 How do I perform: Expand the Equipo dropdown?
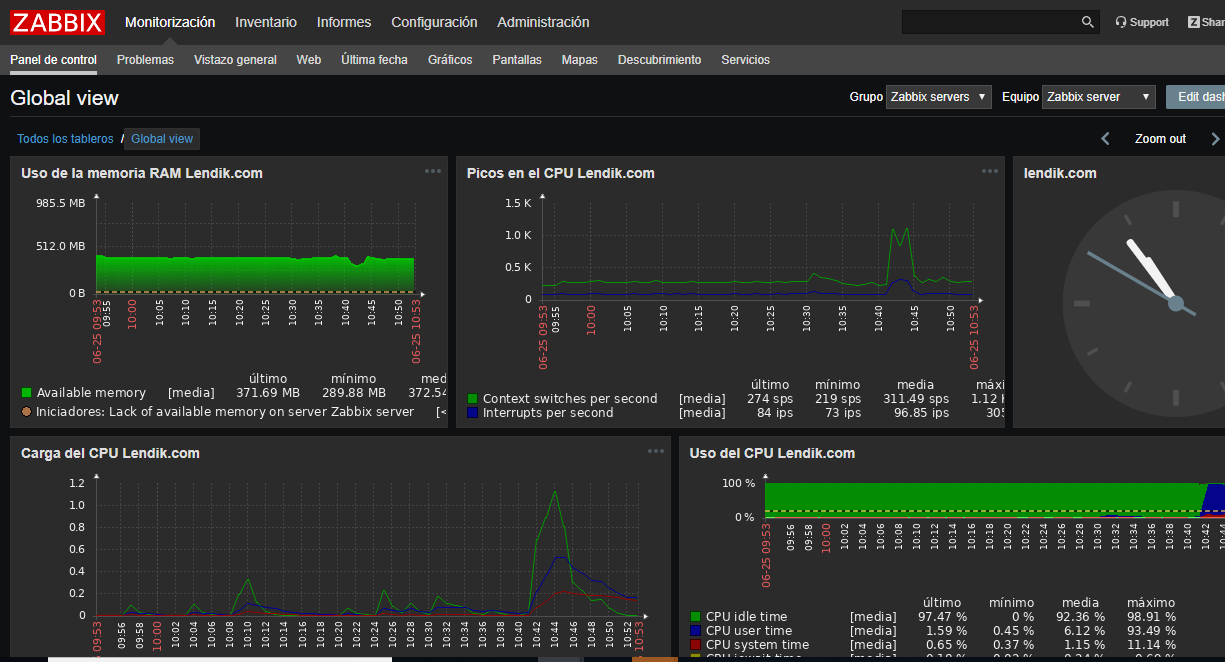[x=1099, y=97]
